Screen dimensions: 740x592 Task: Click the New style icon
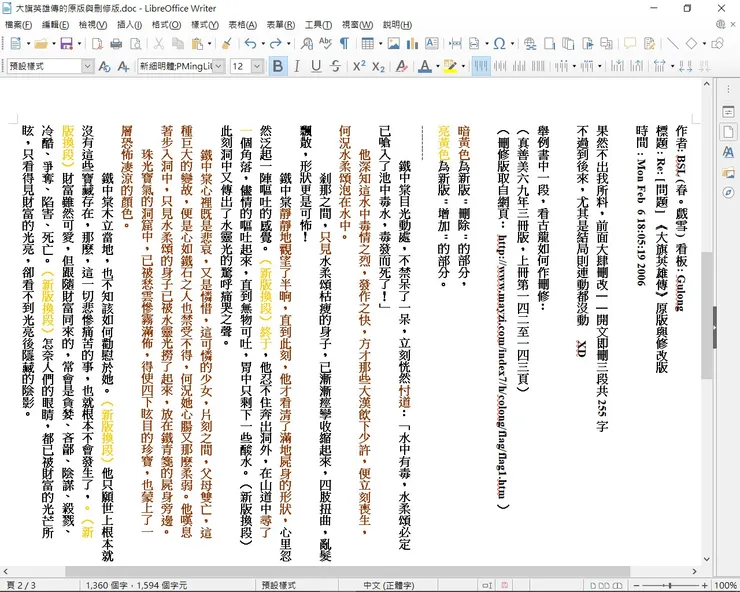tap(123, 67)
